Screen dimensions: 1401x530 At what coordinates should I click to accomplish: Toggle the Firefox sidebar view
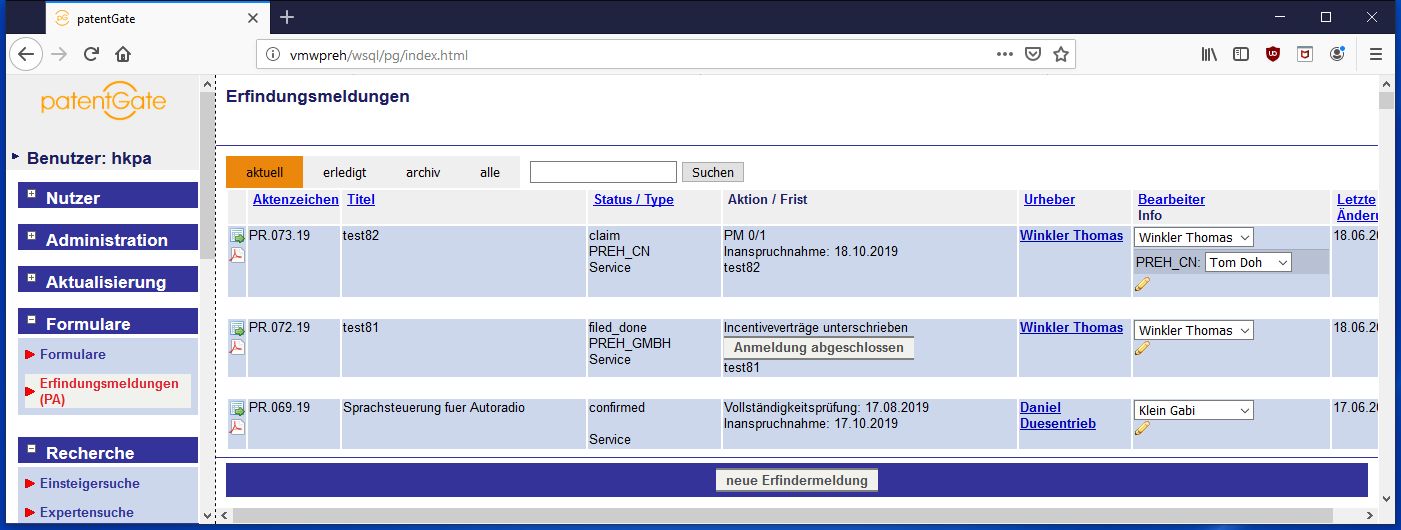click(x=1241, y=54)
